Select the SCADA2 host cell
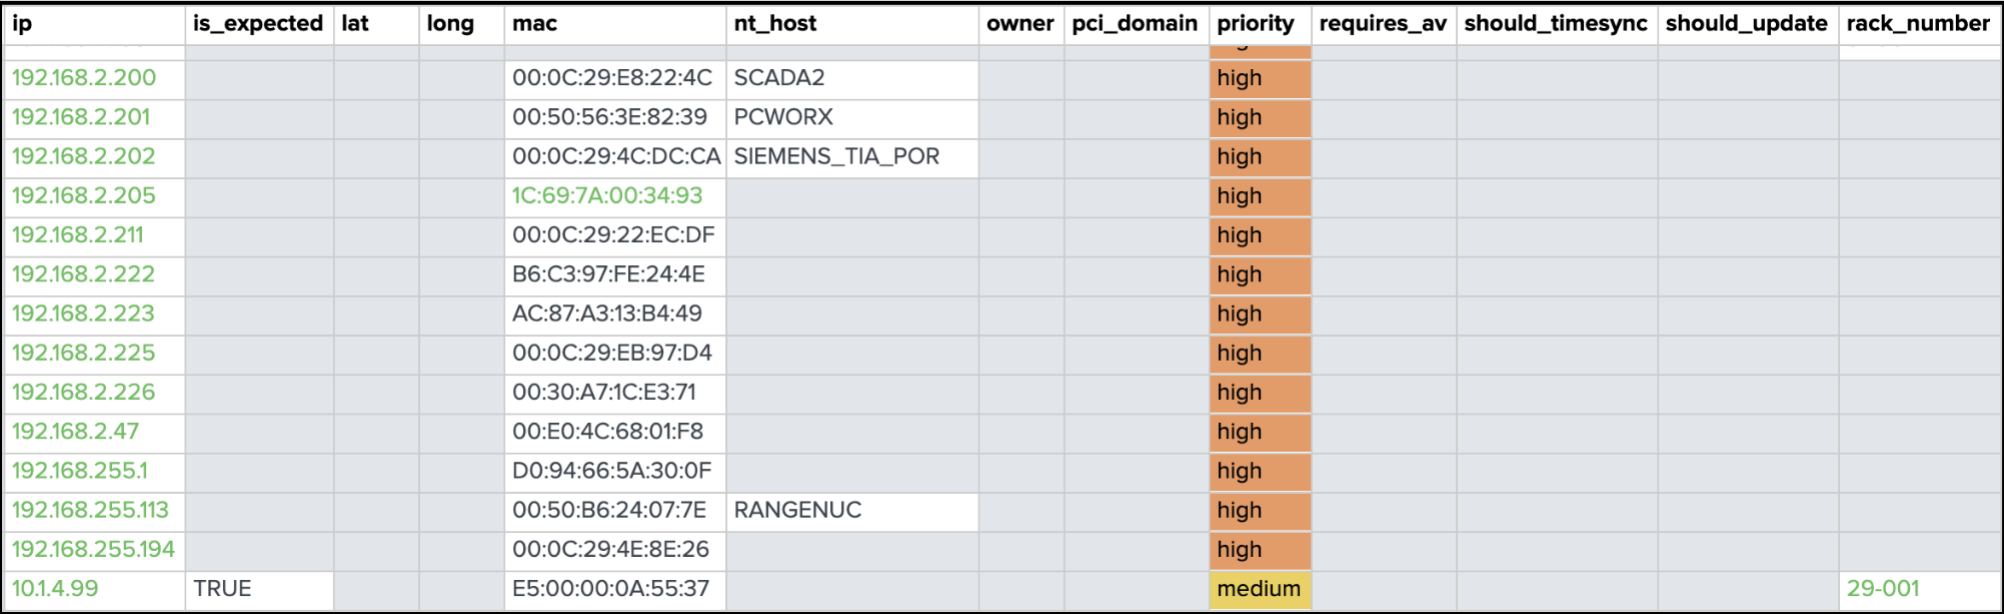The height and width of the screenshot is (614, 2004). point(779,78)
